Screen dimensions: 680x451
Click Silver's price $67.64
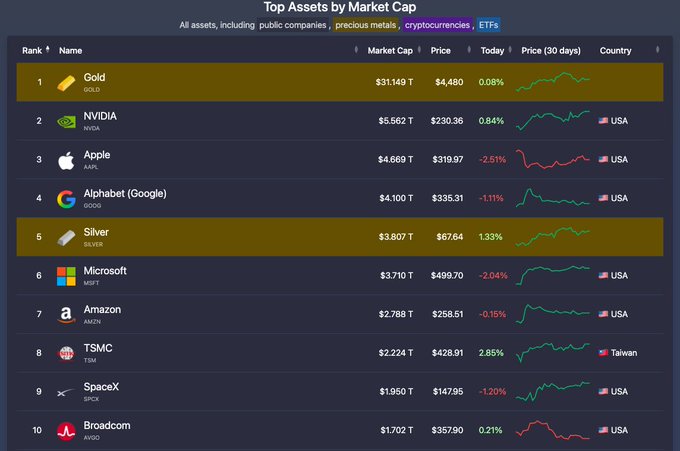(450, 237)
